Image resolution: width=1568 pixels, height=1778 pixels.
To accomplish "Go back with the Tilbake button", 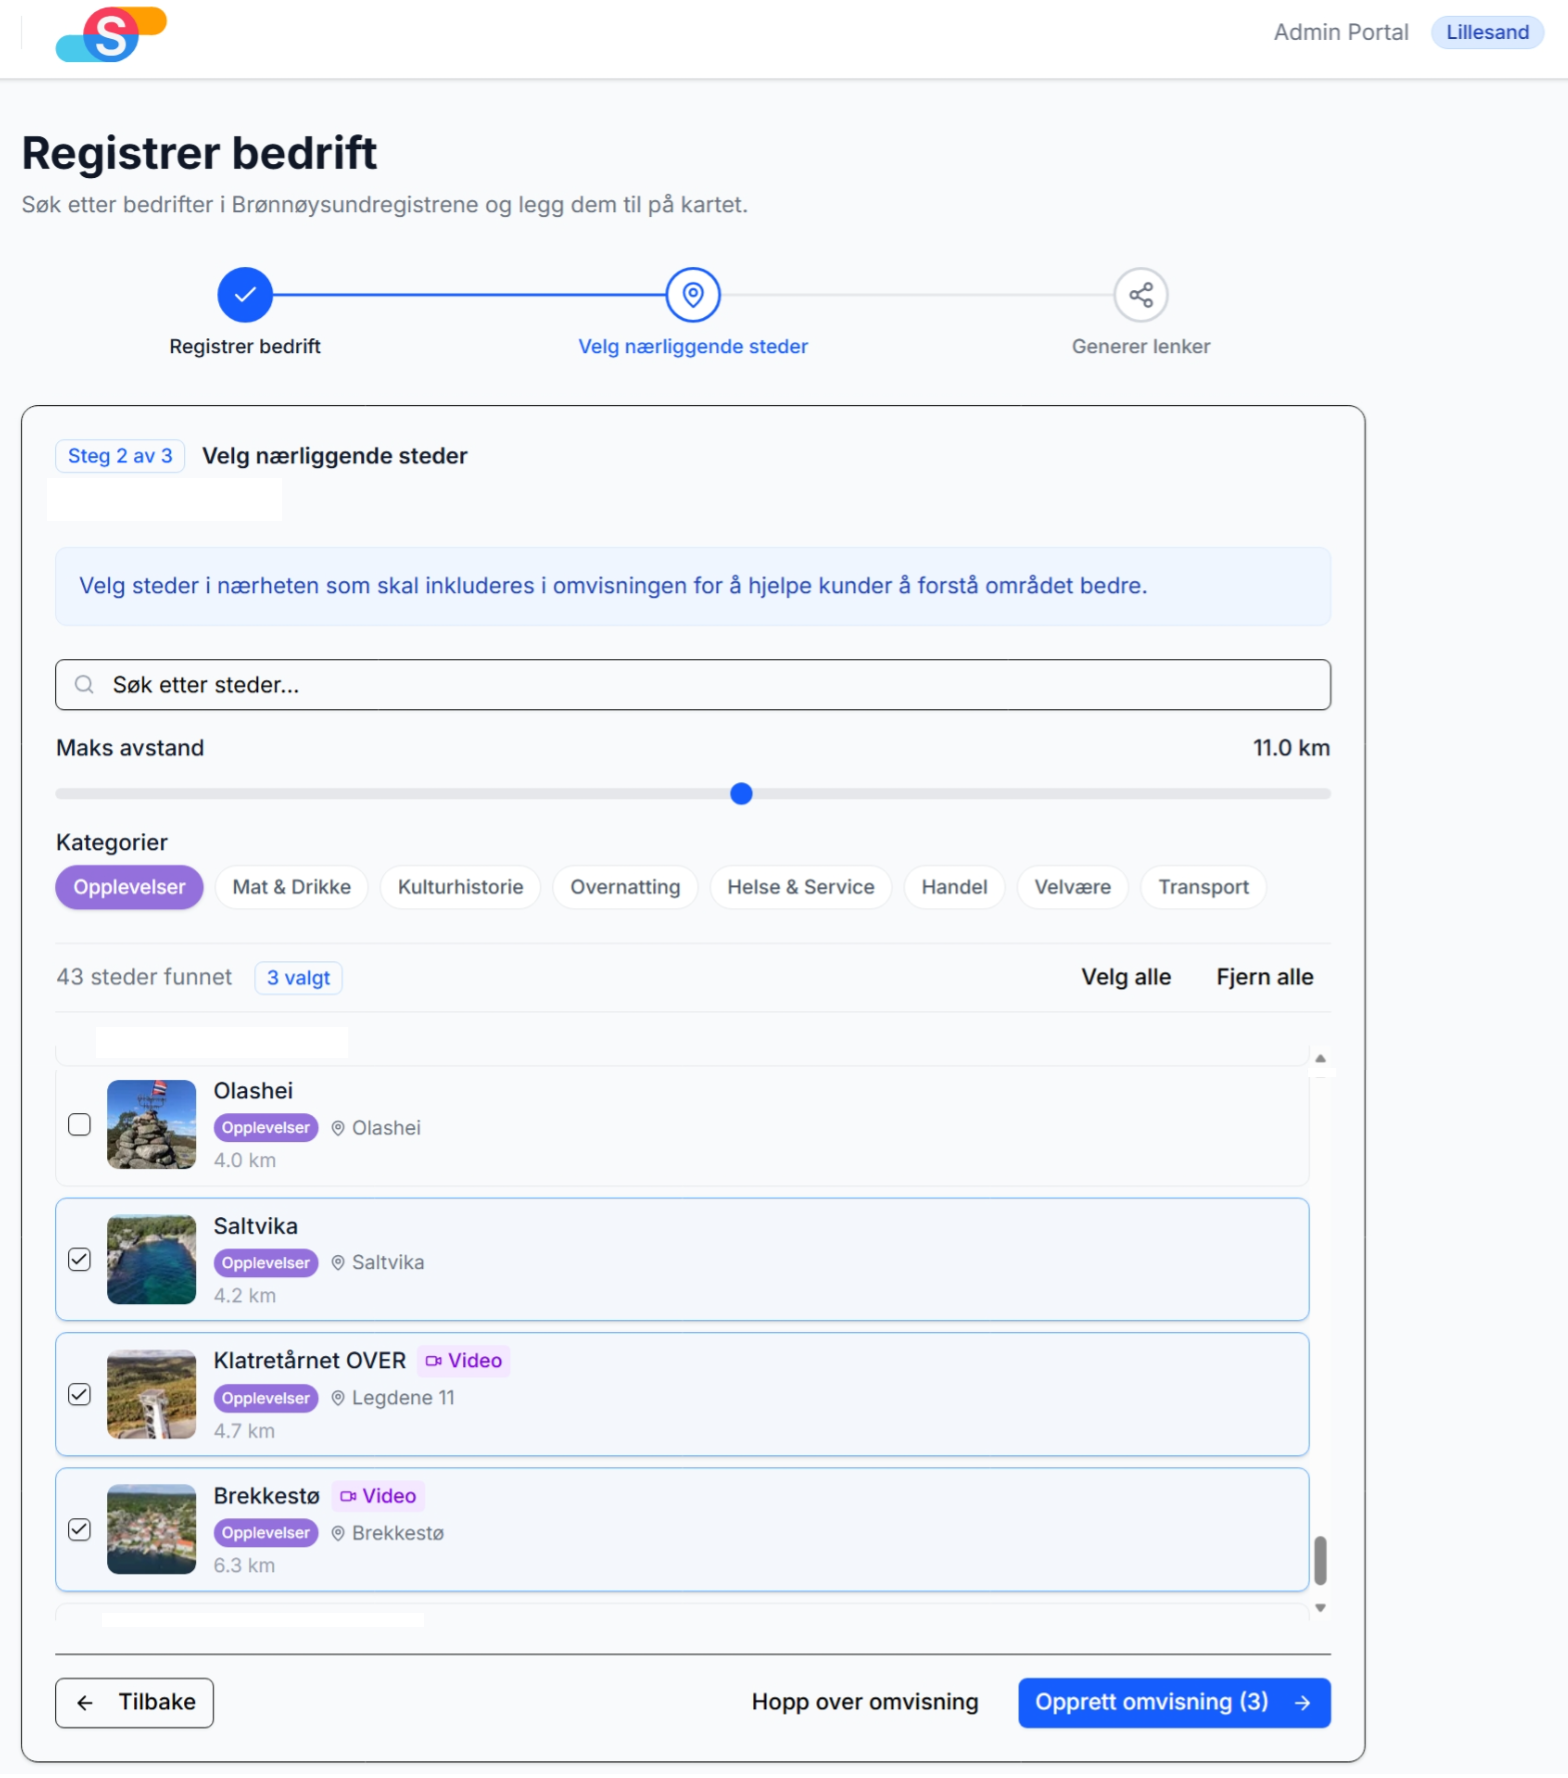I will tap(135, 1702).
